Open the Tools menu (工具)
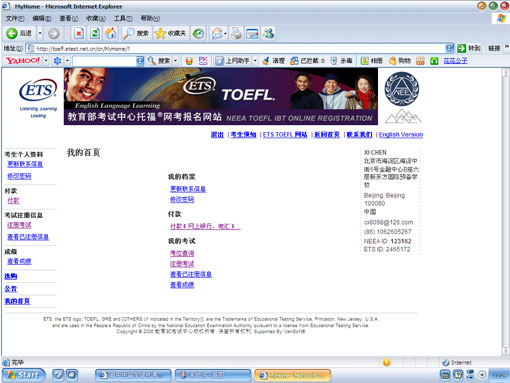The image size is (510, 383). coord(123,18)
